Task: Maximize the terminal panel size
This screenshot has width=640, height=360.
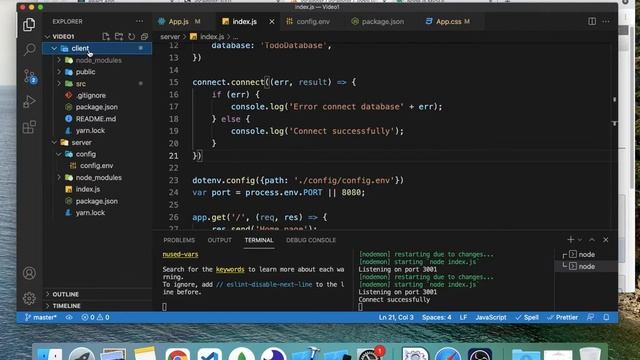Action: [x=592, y=240]
